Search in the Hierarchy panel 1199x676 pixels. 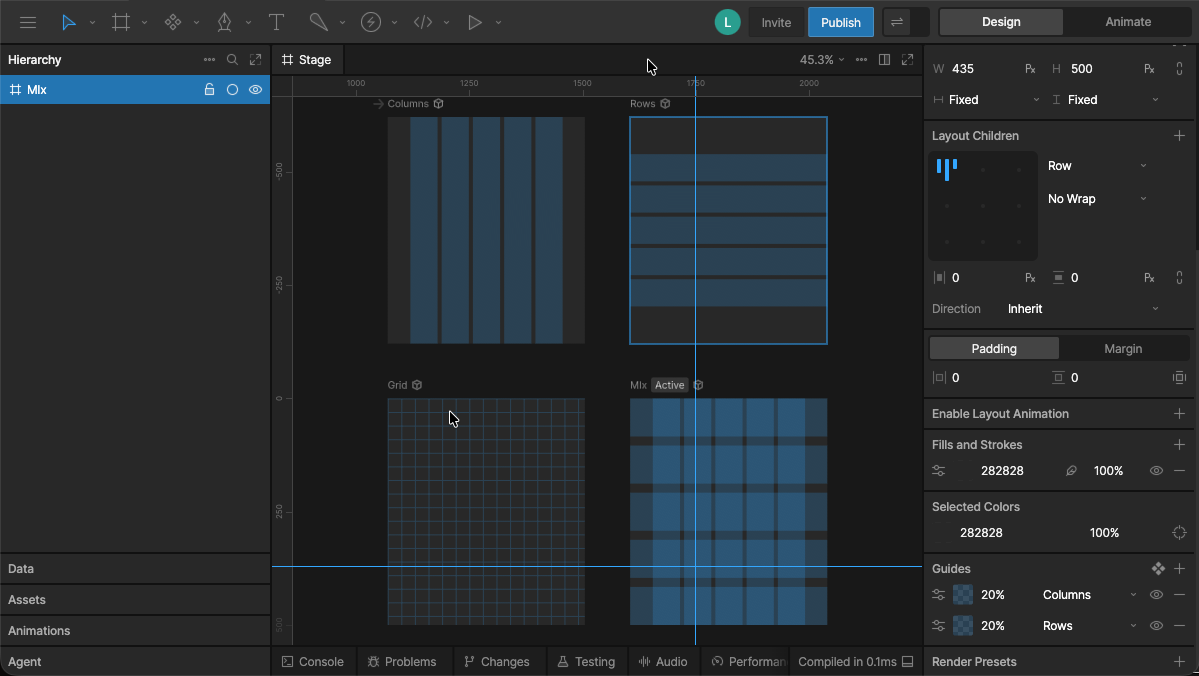[x=232, y=60]
